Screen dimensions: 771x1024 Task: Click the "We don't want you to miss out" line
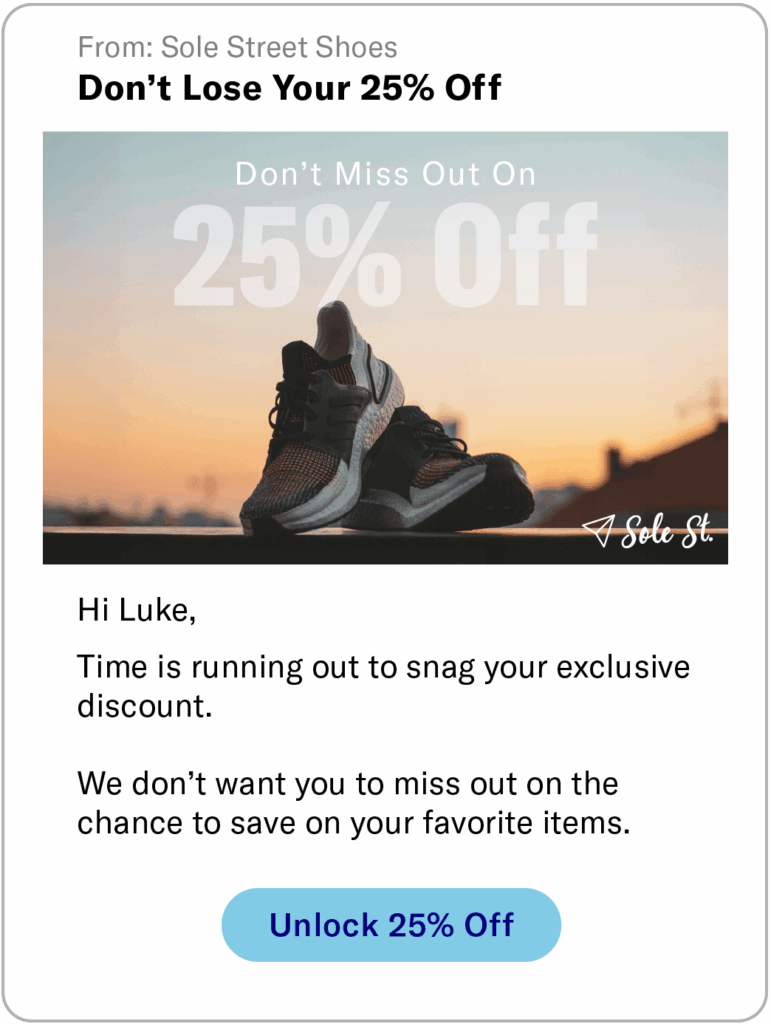click(x=348, y=783)
